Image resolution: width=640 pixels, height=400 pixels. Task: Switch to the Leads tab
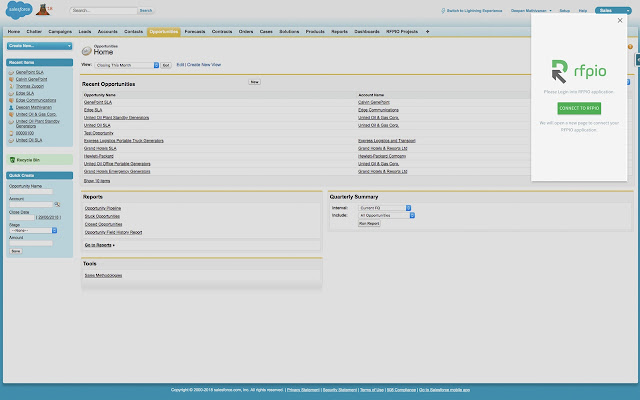coord(85,31)
